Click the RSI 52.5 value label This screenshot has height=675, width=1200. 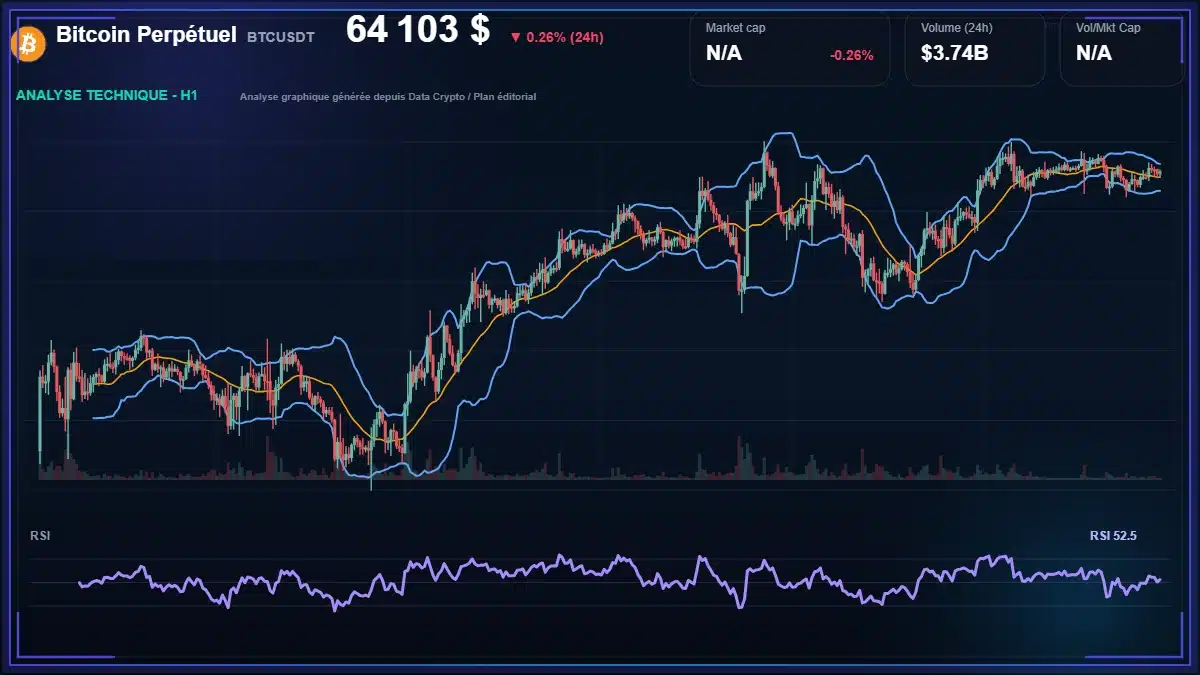pyautogui.click(x=1113, y=536)
